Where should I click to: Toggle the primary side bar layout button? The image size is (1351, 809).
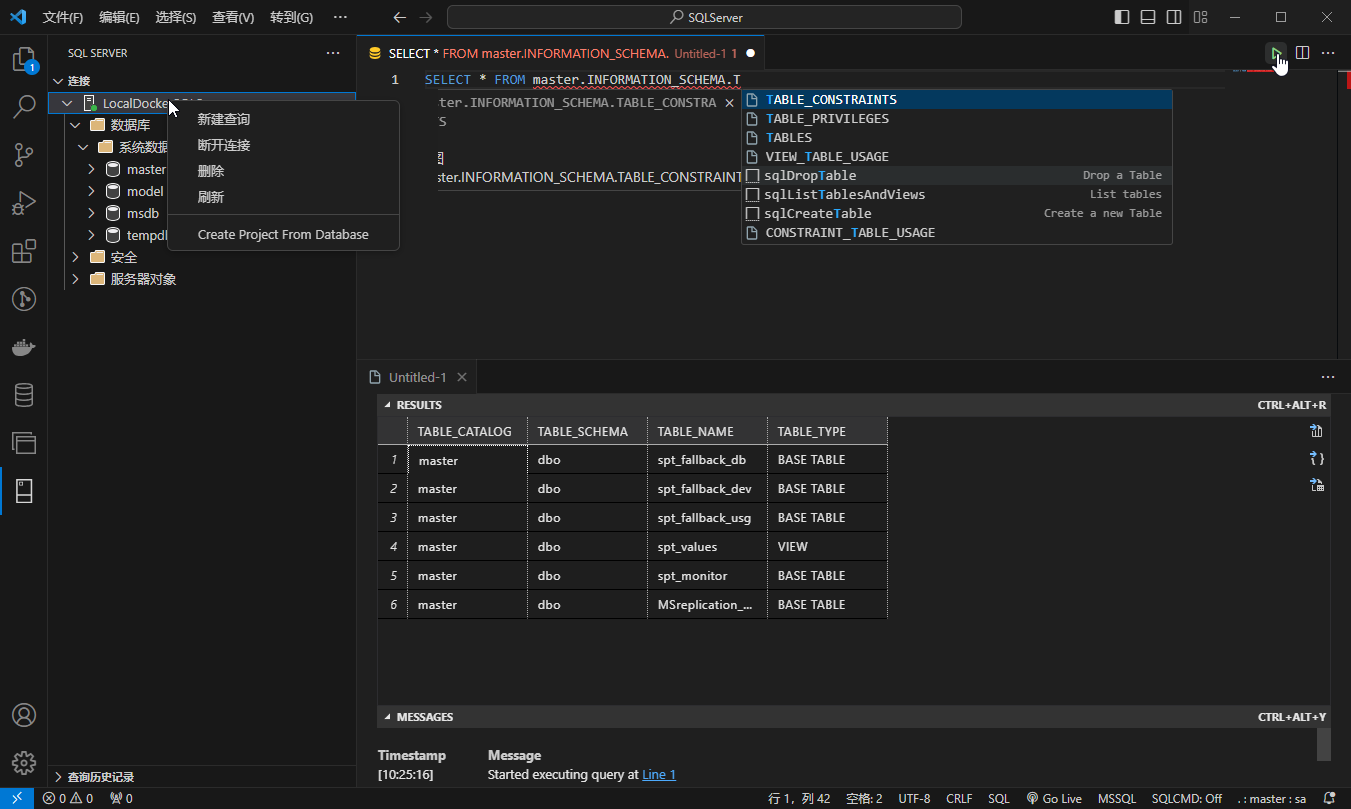pyautogui.click(x=1122, y=17)
